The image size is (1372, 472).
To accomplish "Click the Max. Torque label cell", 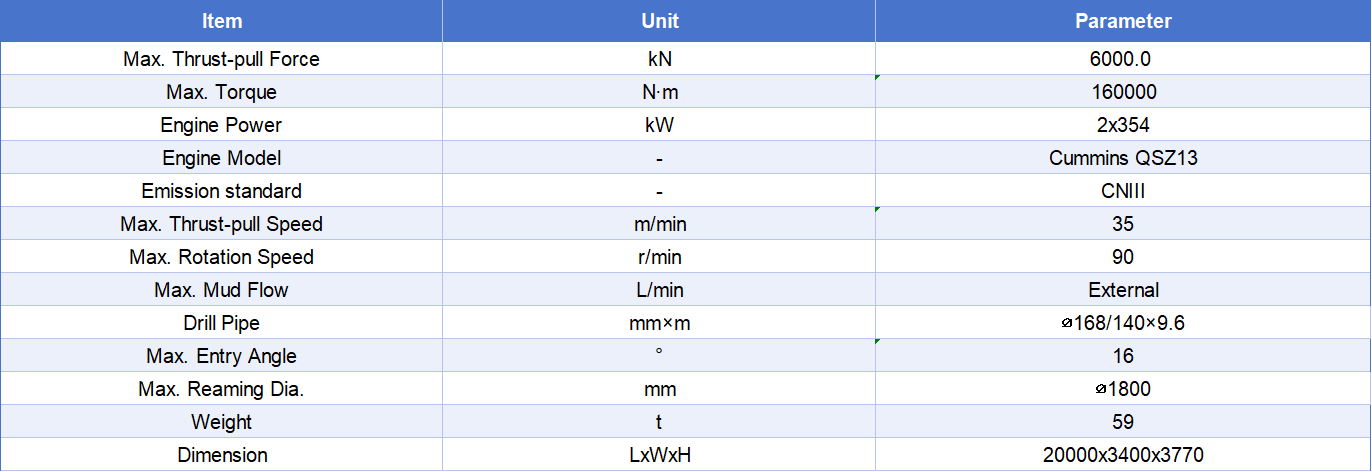I will click(x=221, y=92).
